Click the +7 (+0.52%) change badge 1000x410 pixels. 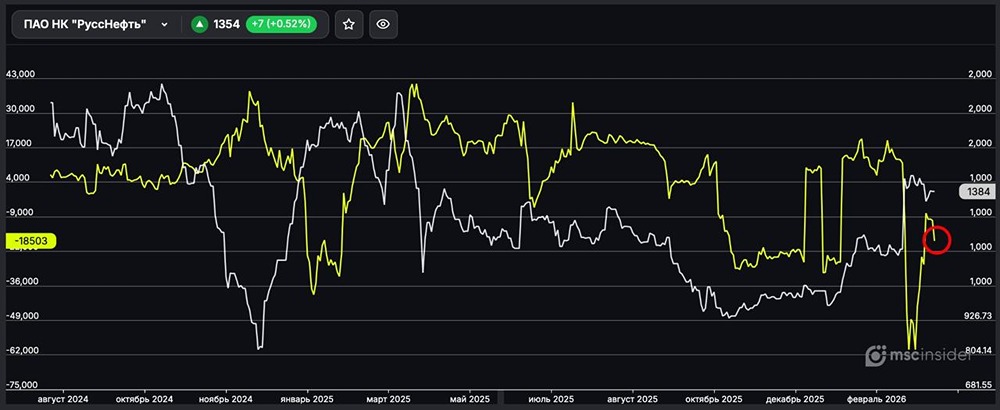pyautogui.click(x=281, y=24)
